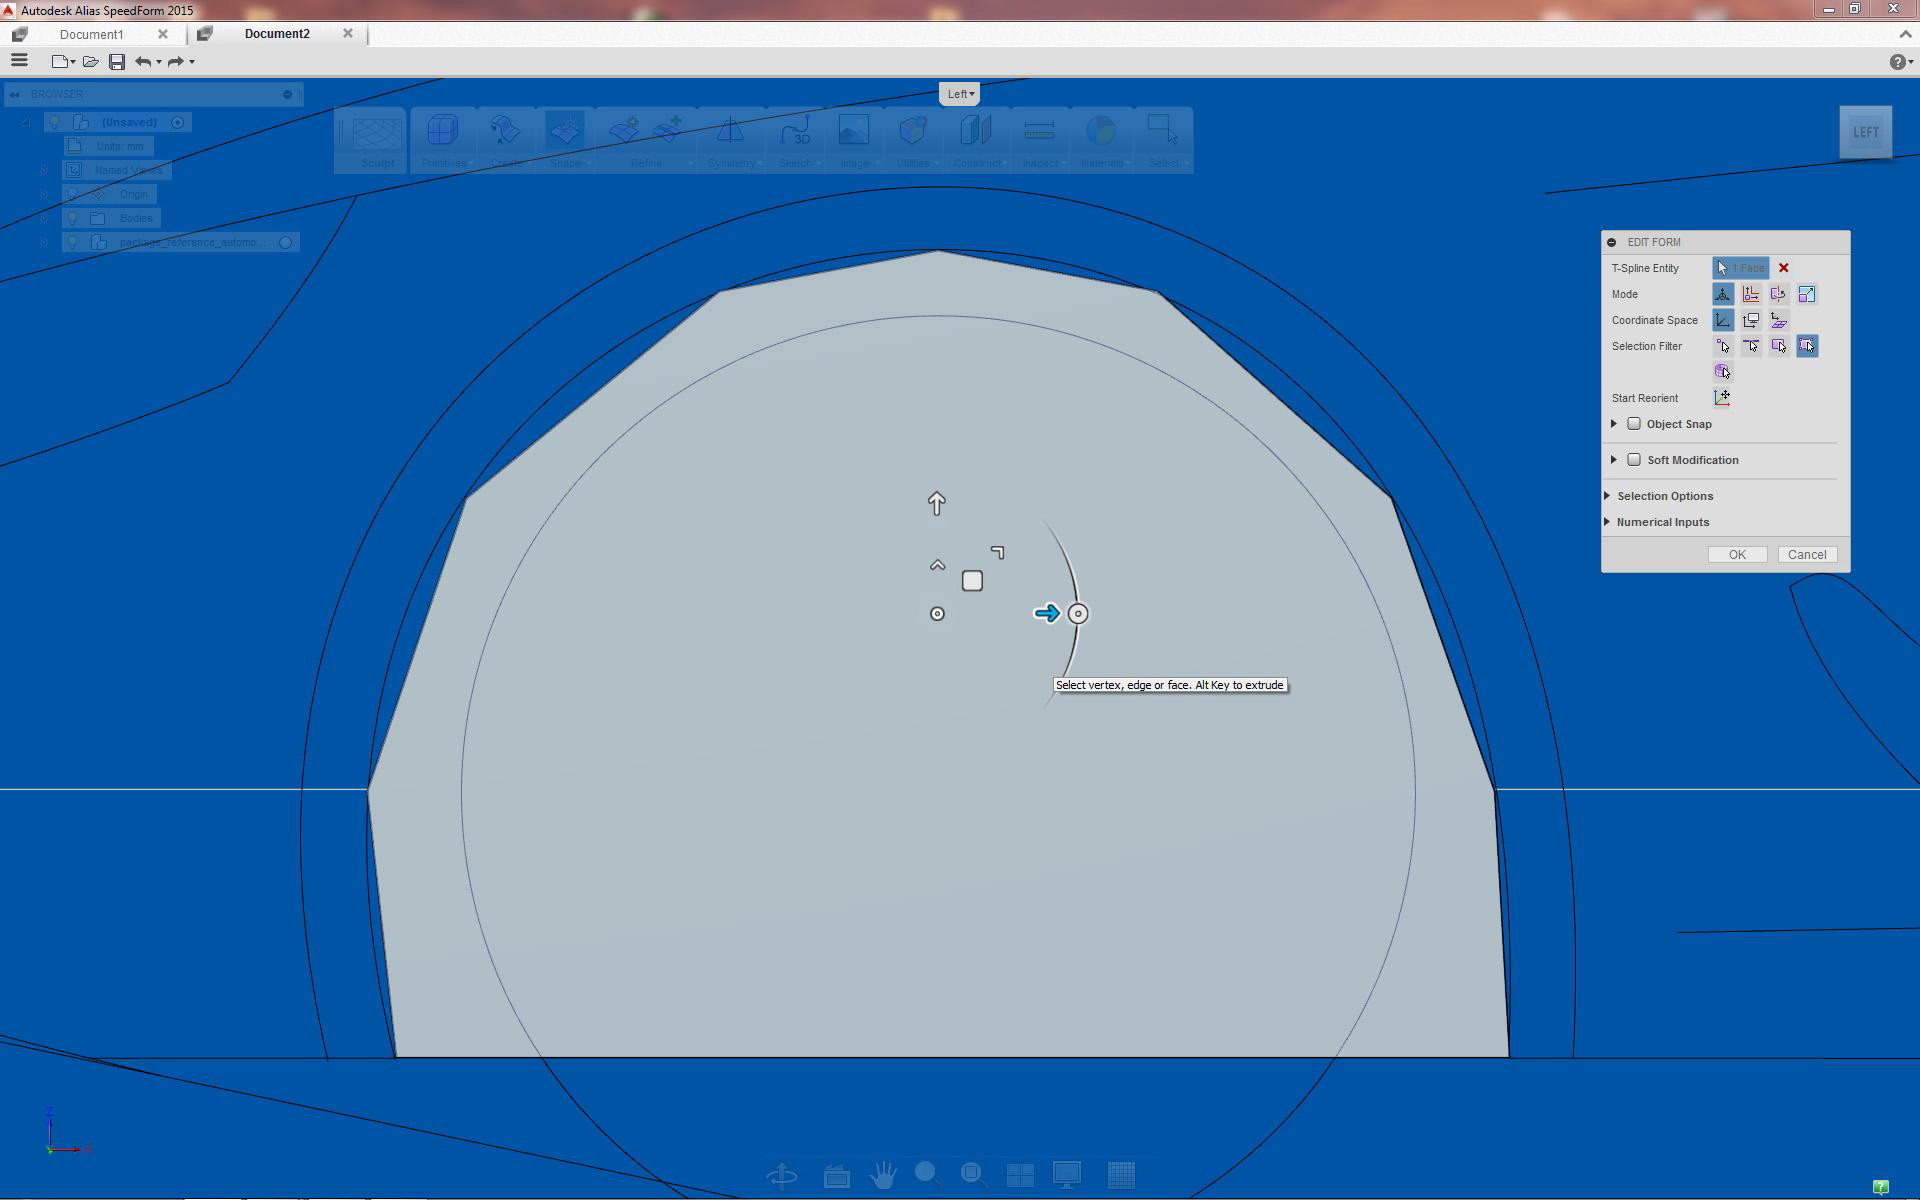Choose scale mode icon in Edit Form

(1807, 294)
